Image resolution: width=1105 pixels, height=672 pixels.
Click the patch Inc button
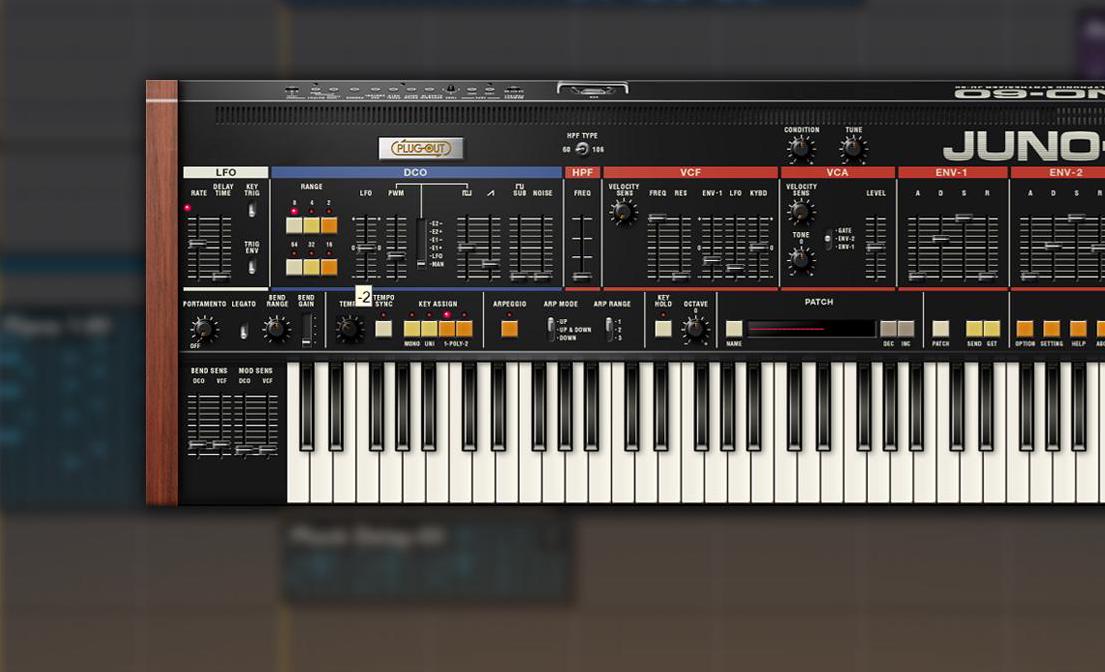pyautogui.click(x=906, y=328)
